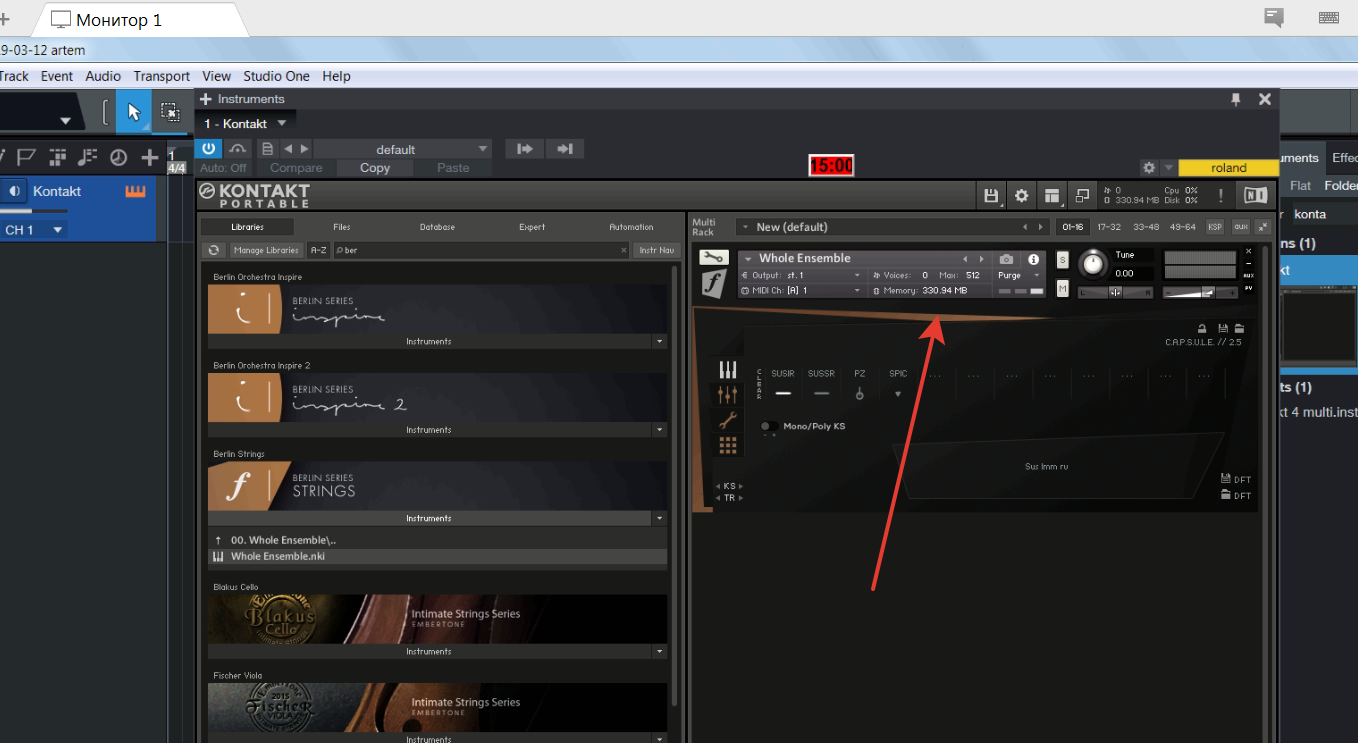Toggle the SUSSR articulation slot
The image size is (1358, 743).
[821, 393]
